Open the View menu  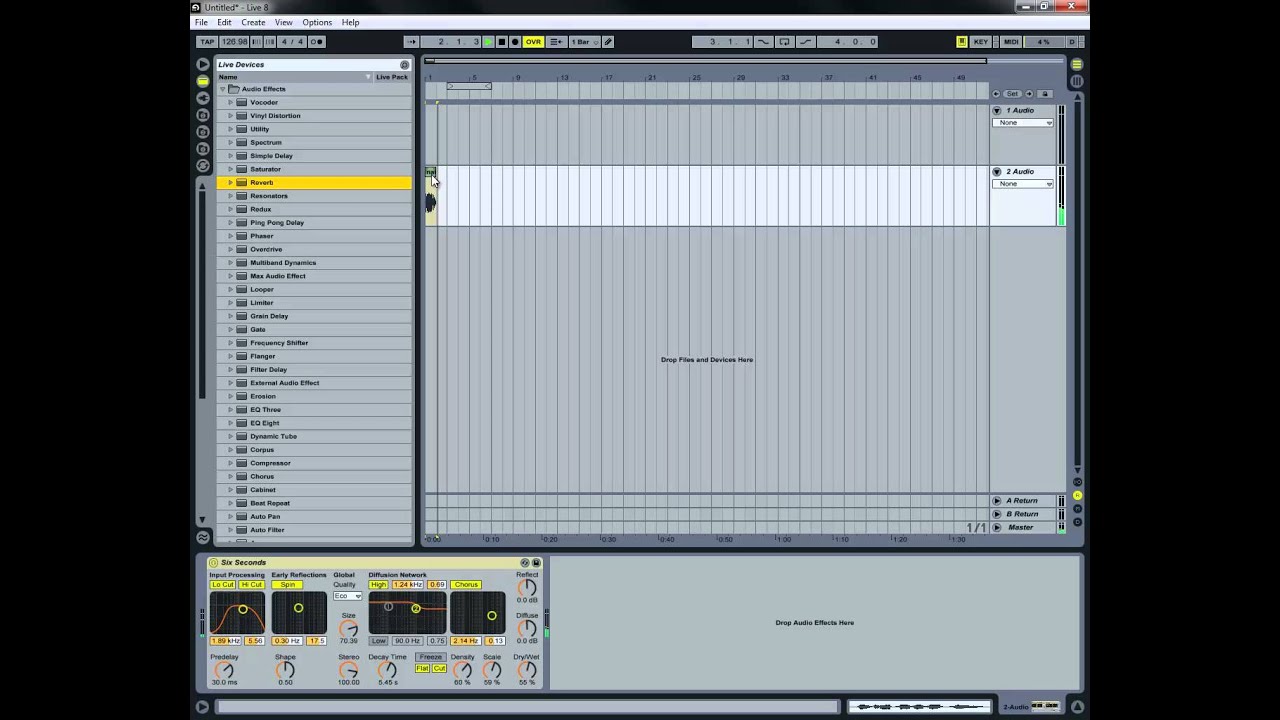coord(284,22)
